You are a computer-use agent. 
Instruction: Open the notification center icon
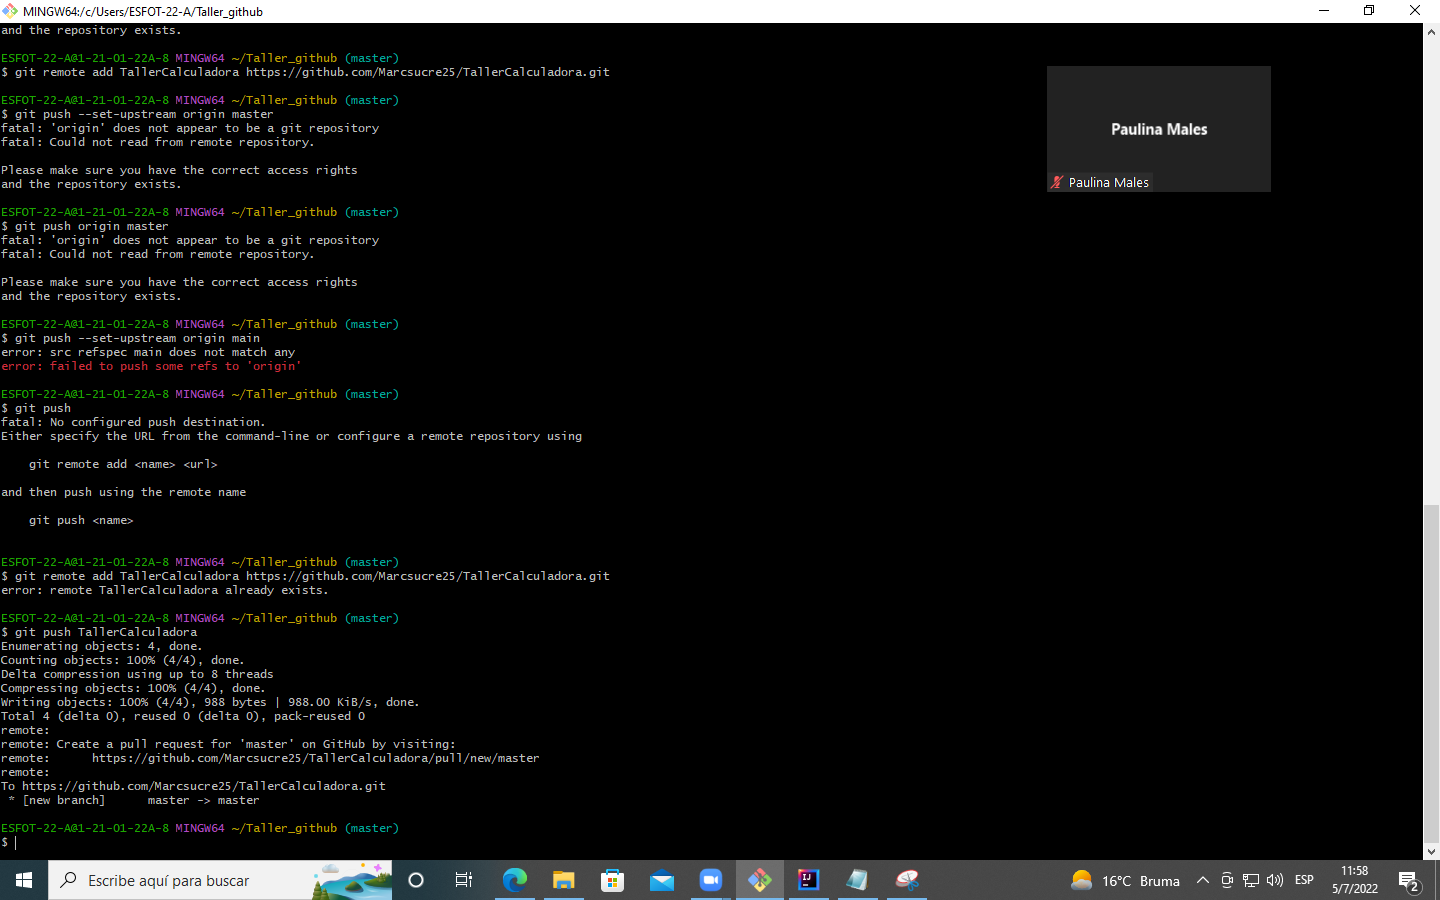click(x=1410, y=881)
